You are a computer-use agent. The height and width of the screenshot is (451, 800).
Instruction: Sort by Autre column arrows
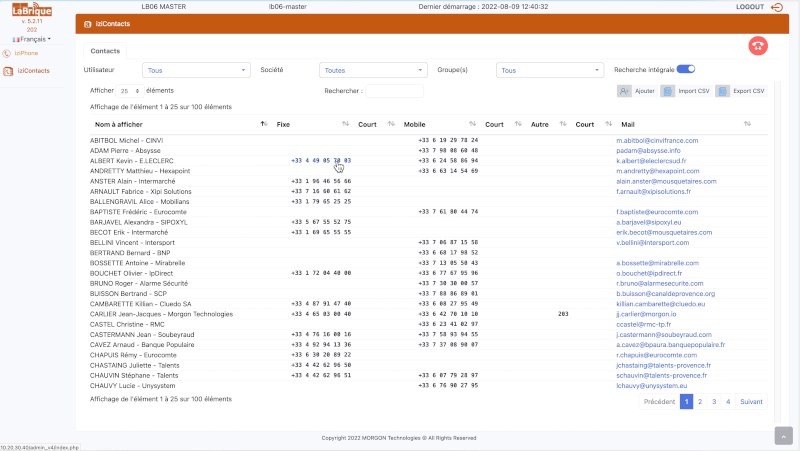point(563,124)
